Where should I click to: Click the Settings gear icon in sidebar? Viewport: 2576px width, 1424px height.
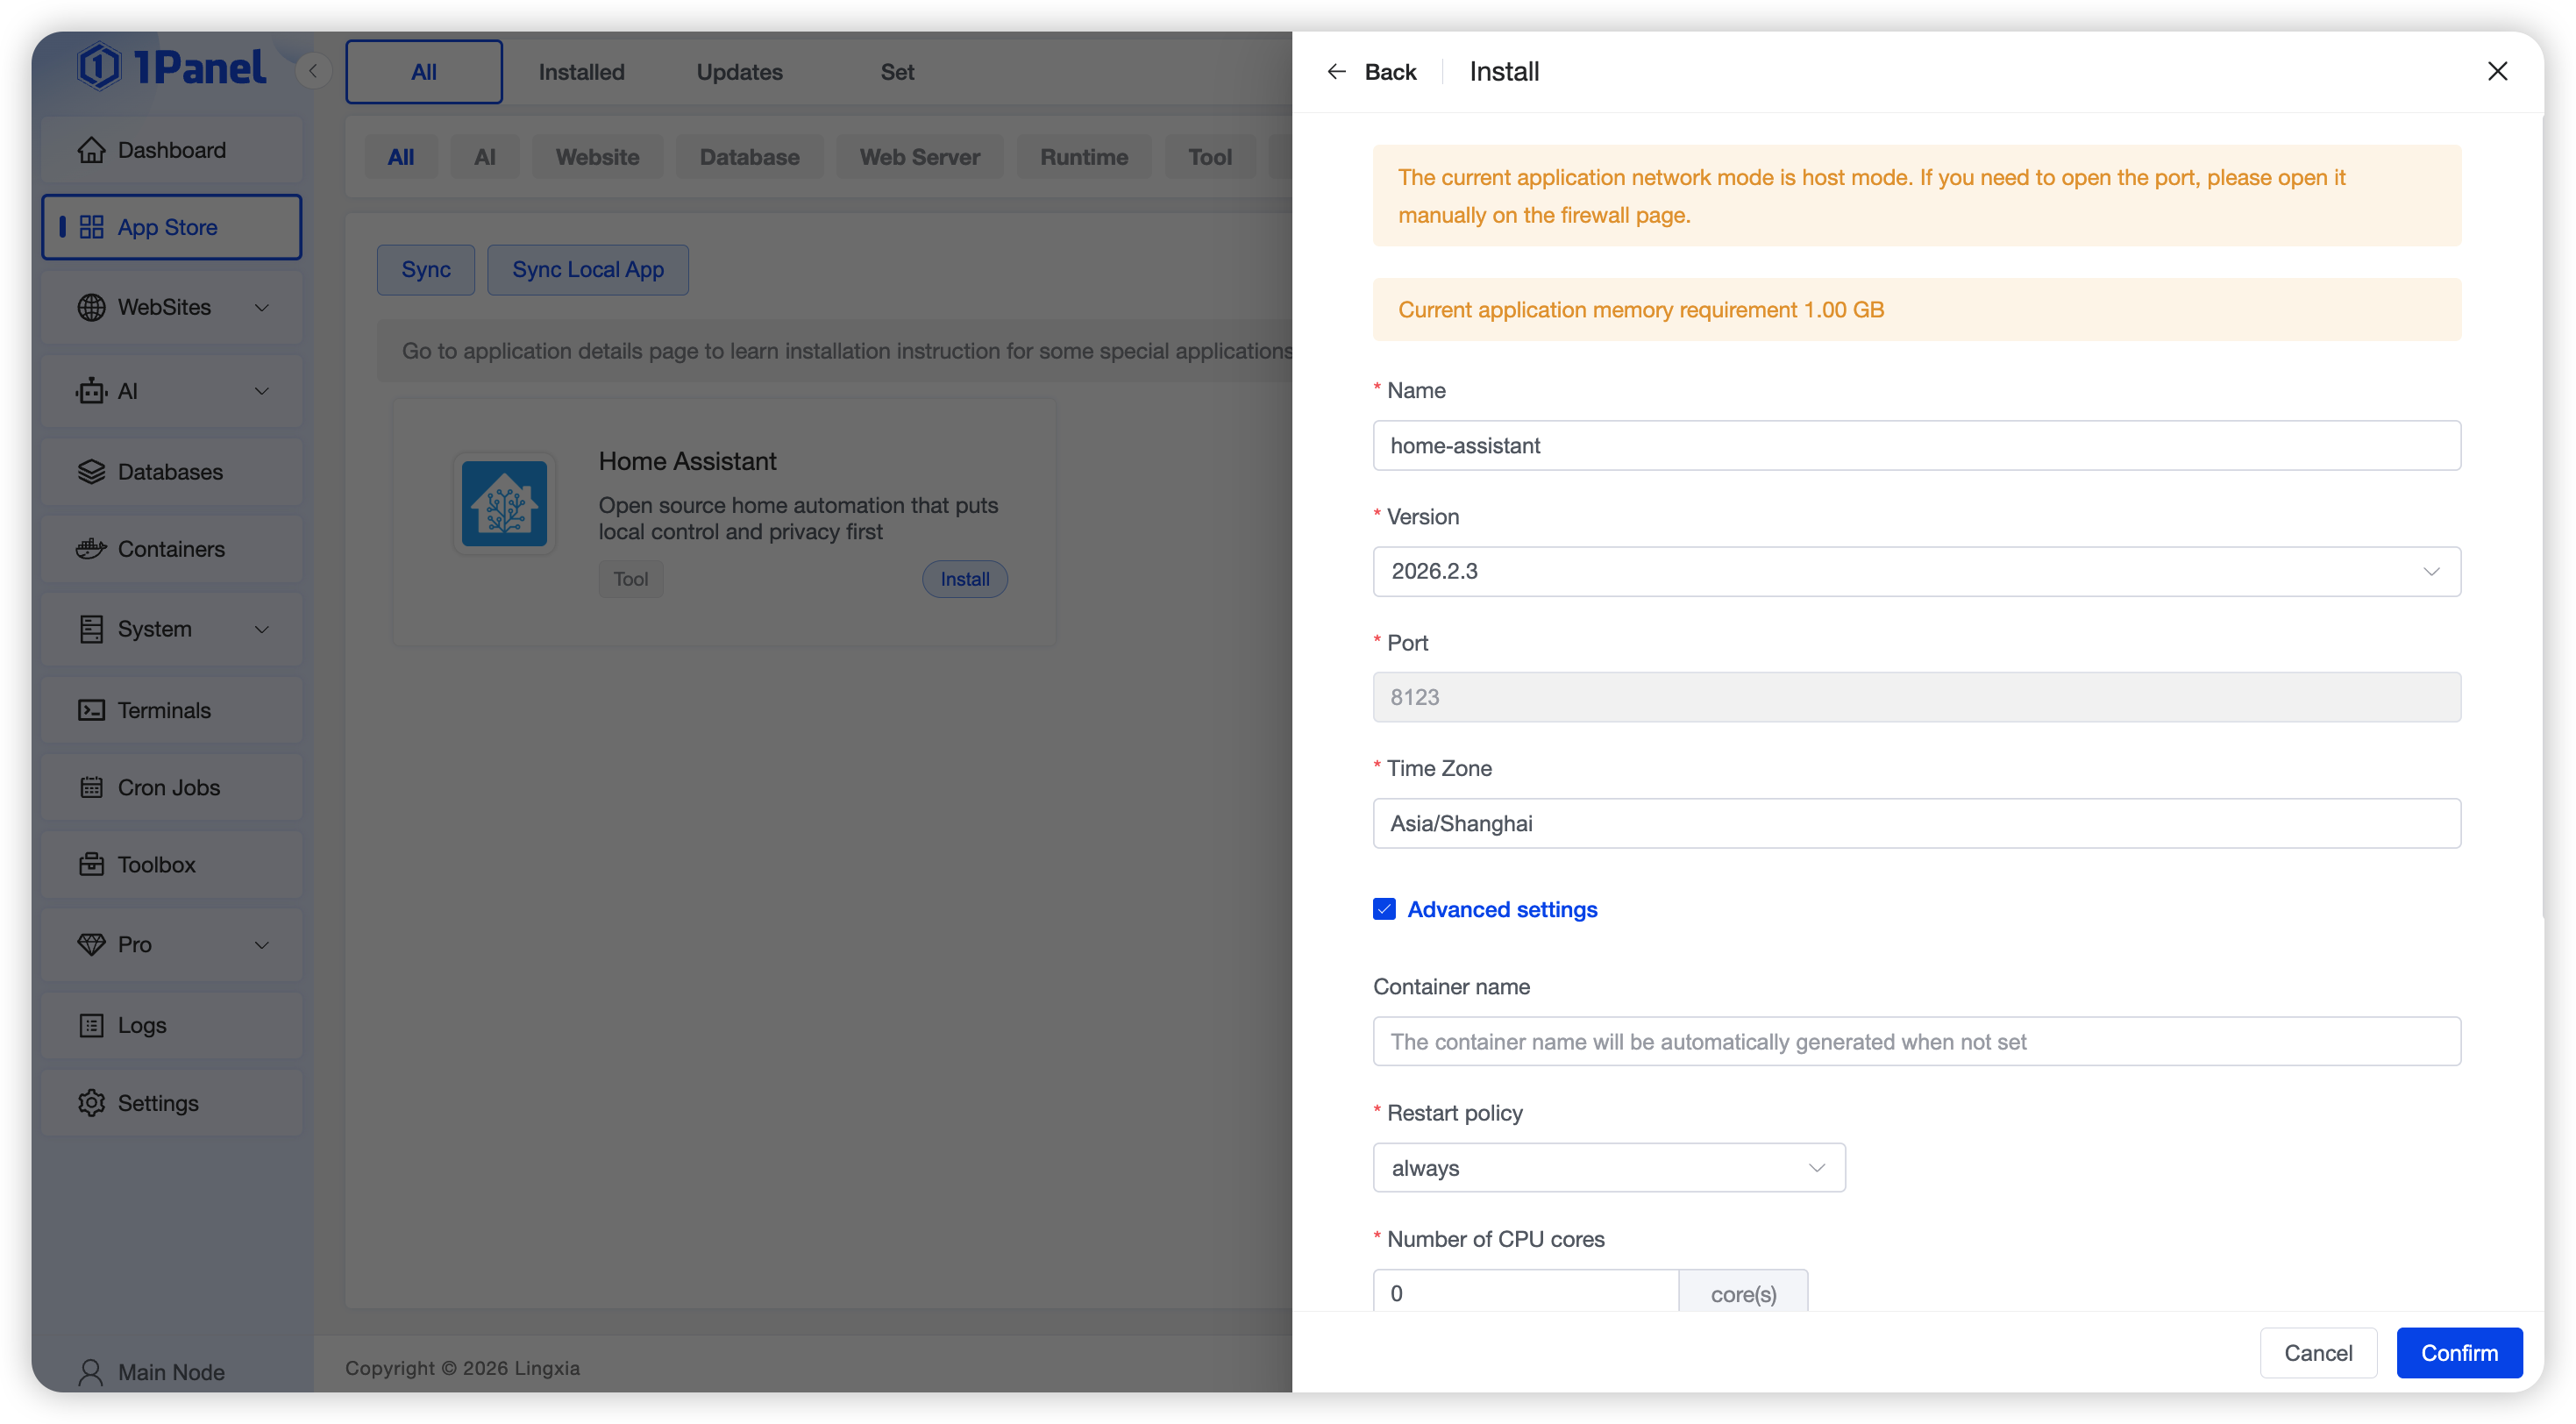91,1103
